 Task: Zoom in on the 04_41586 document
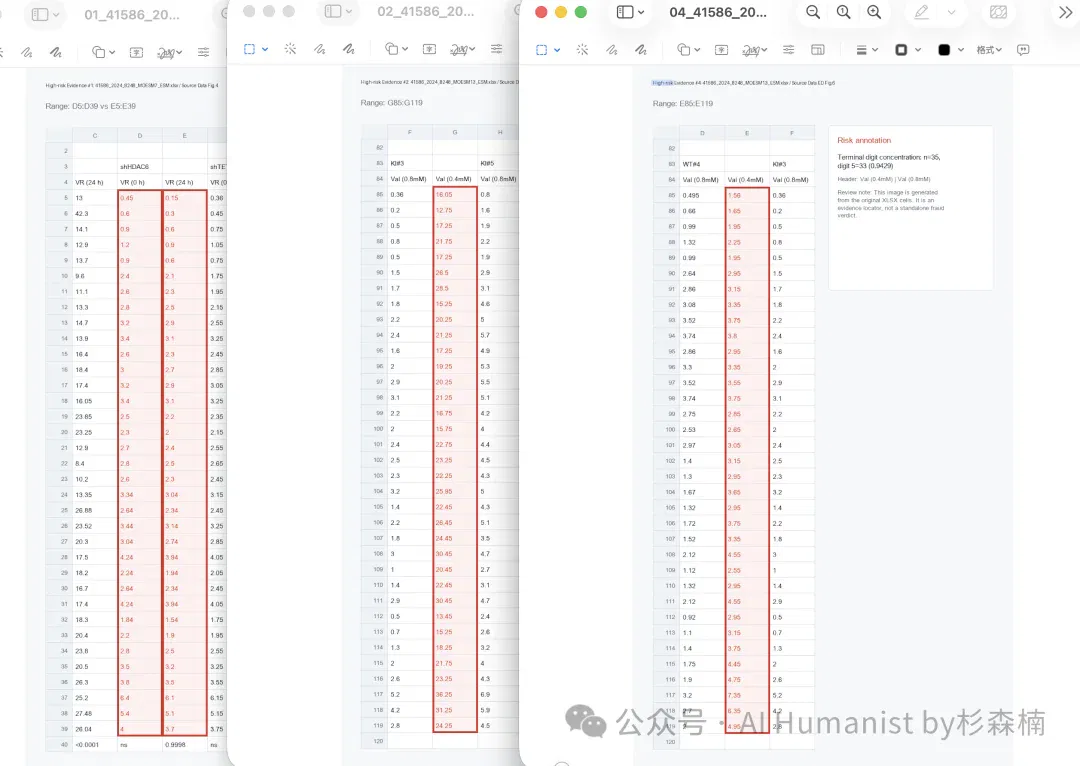[874, 12]
